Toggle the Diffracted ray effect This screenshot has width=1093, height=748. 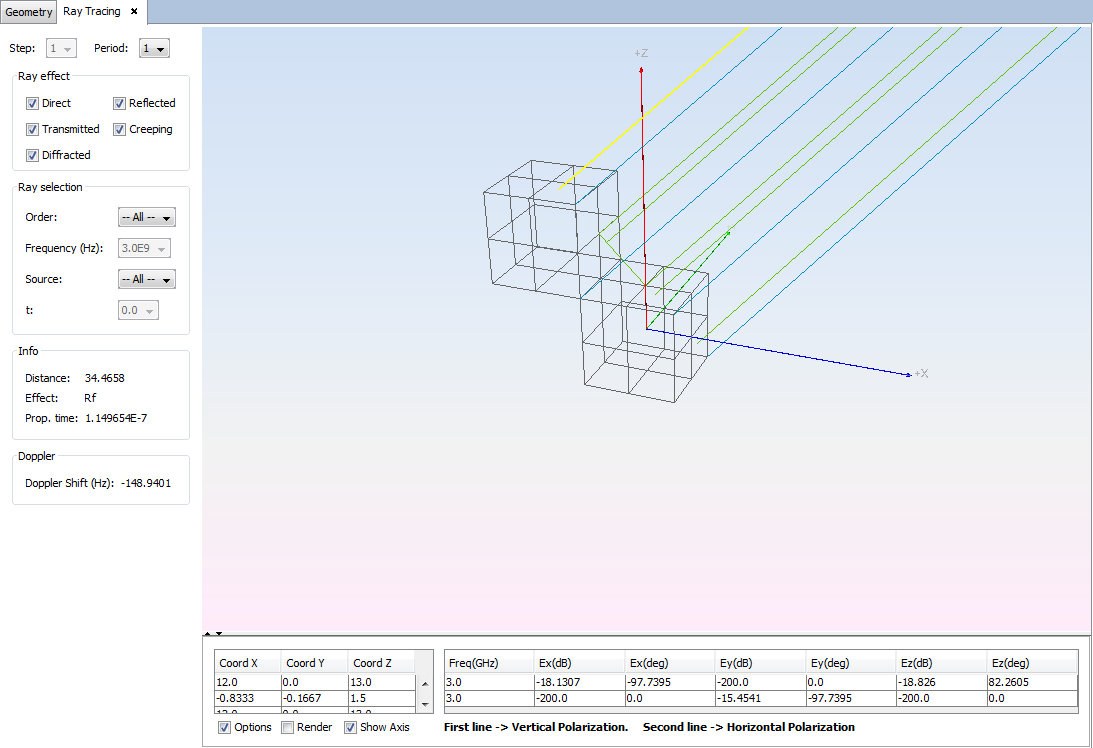coord(33,155)
